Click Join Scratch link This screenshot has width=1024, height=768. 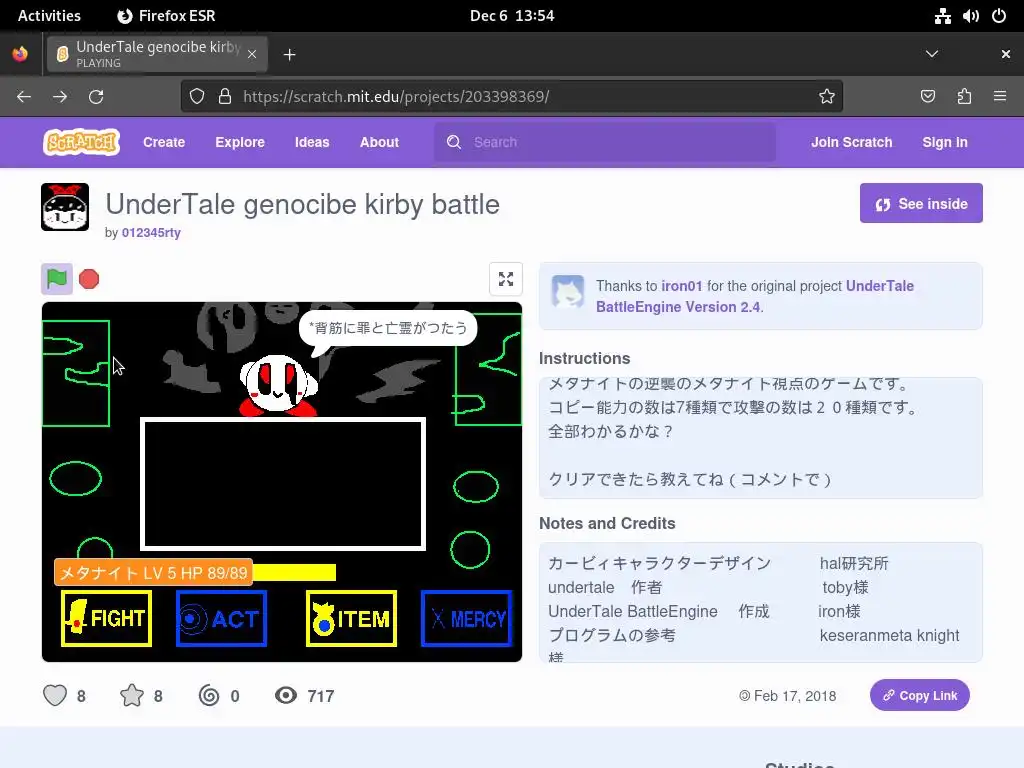[x=851, y=142]
